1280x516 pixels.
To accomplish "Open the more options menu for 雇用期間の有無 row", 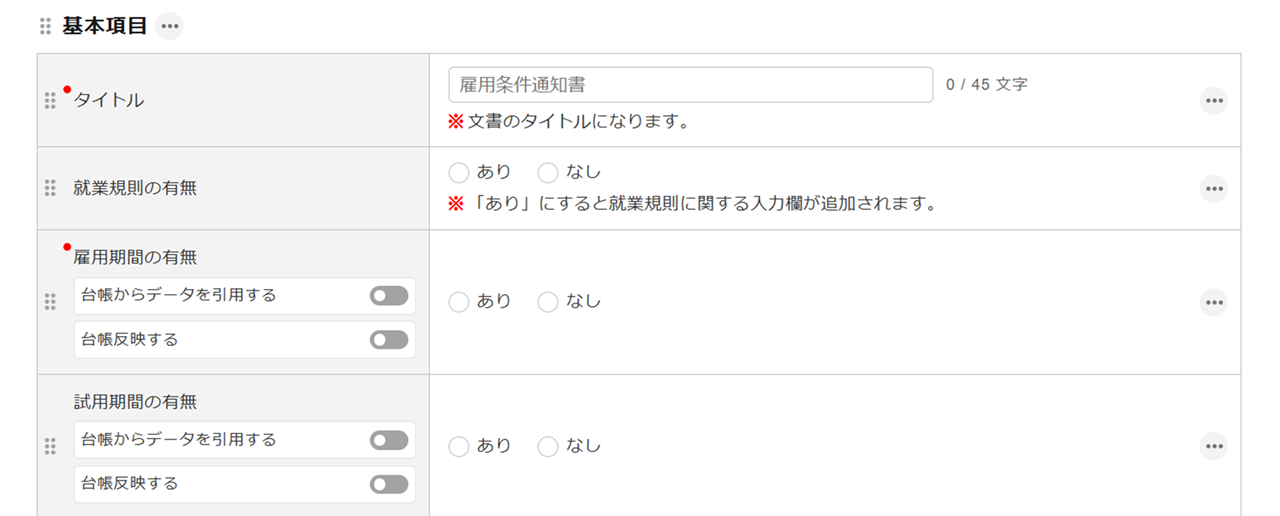I will click(x=1214, y=302).
